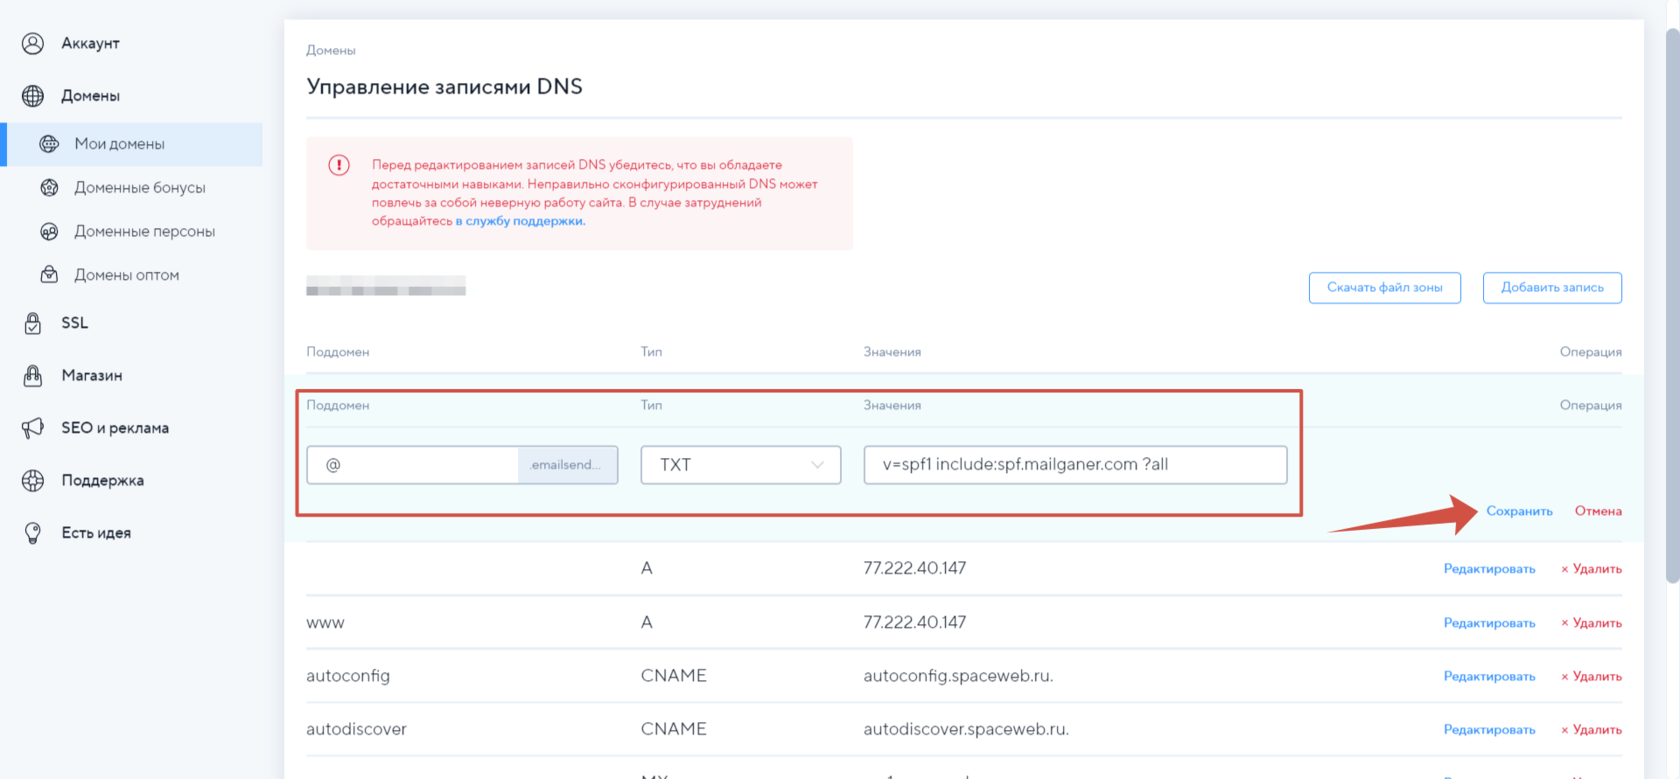Open the Домены section
The height and width of the screenshot is (779, 1680).
click(90, 96)
